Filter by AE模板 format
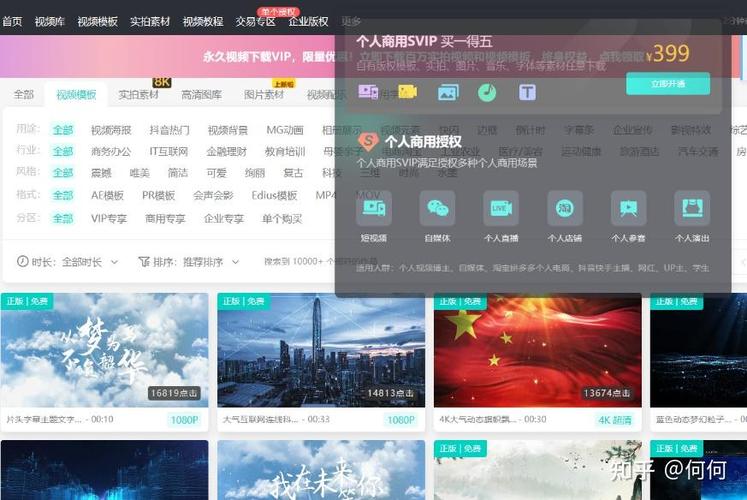The image size is (747, 500). click(108, 195)
